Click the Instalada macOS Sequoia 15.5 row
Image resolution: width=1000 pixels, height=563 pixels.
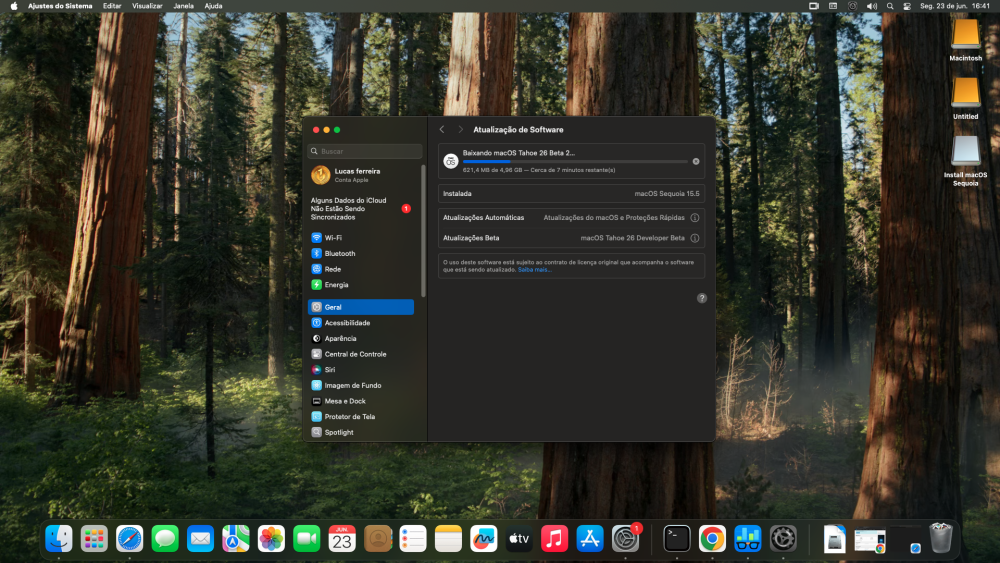(571, 193)
